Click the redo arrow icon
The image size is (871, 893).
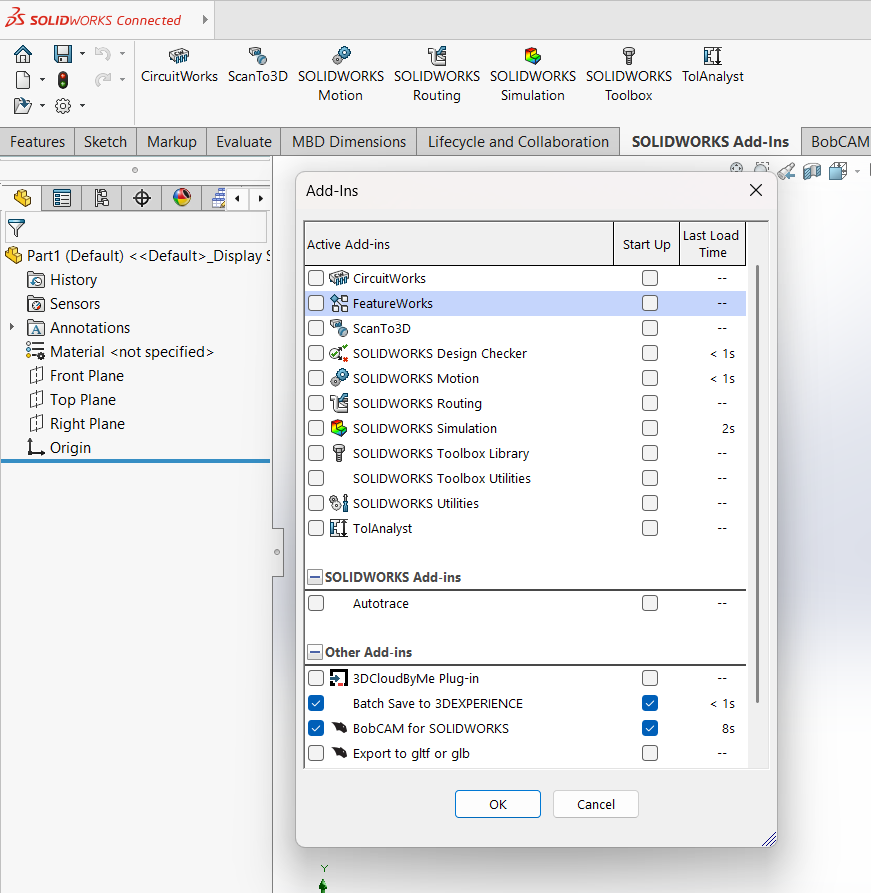coord(103,79)
